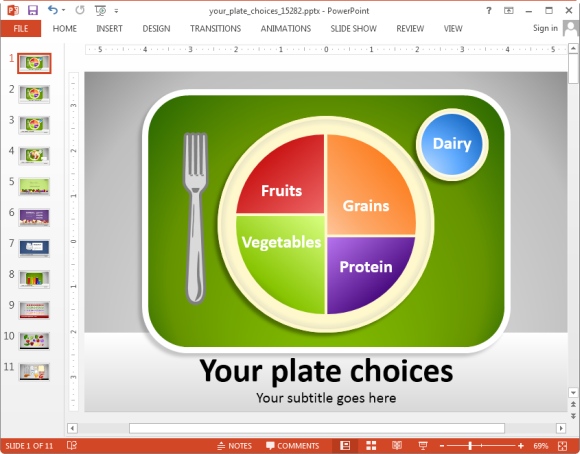Click horizontal scrollbar left arrow
The width and height of the screenshot is (580, 454).
pyautogui.click(x=72, y=428)
